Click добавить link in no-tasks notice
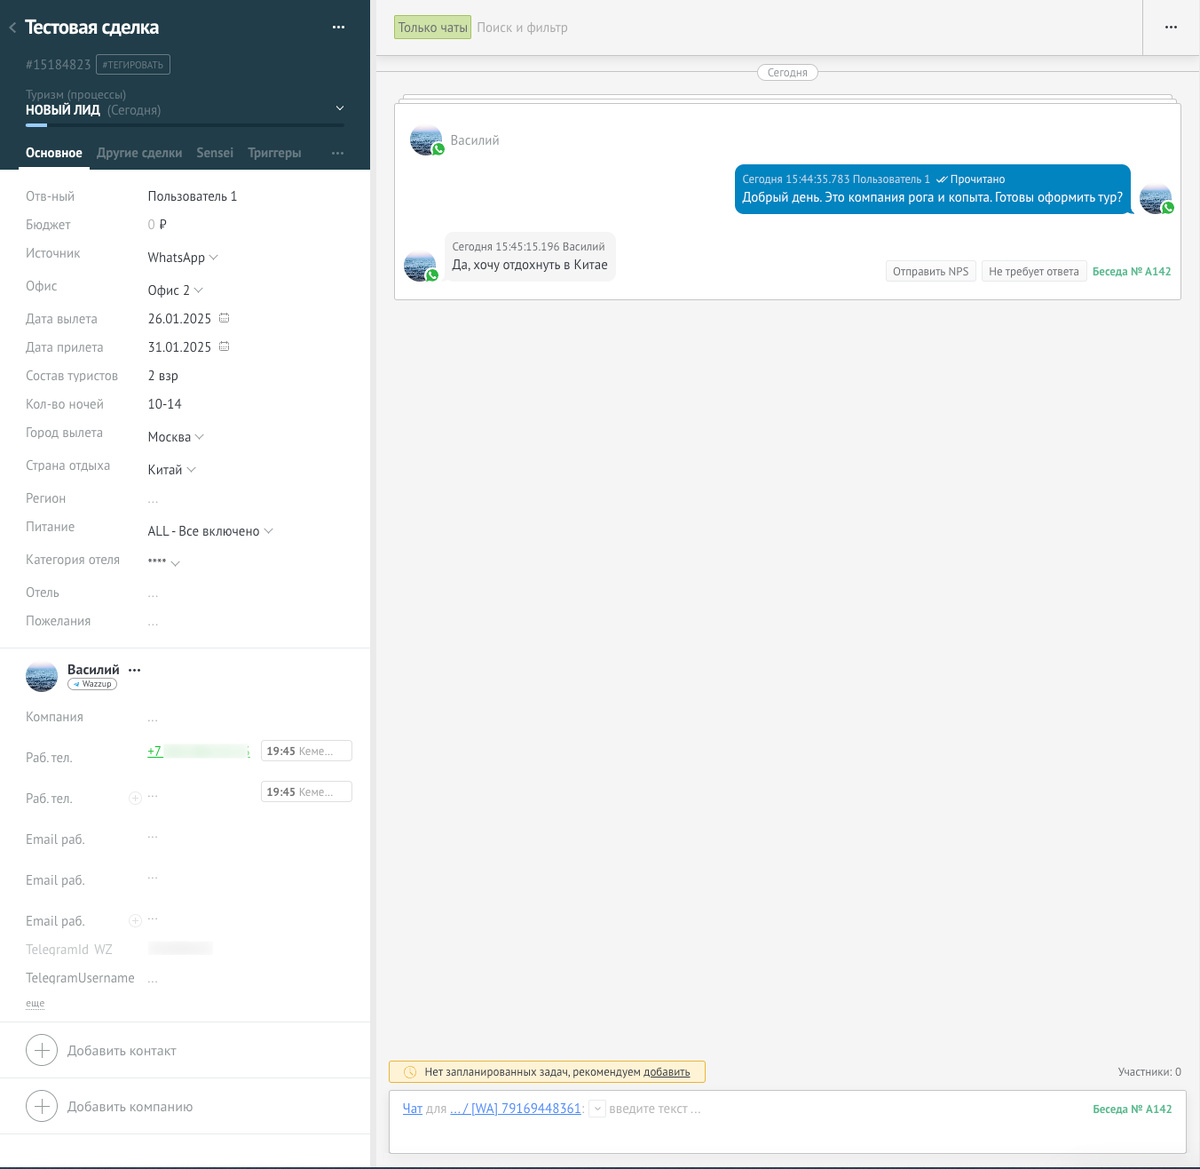This screenshot has width=1200, height=1169. pos(666,1072)
